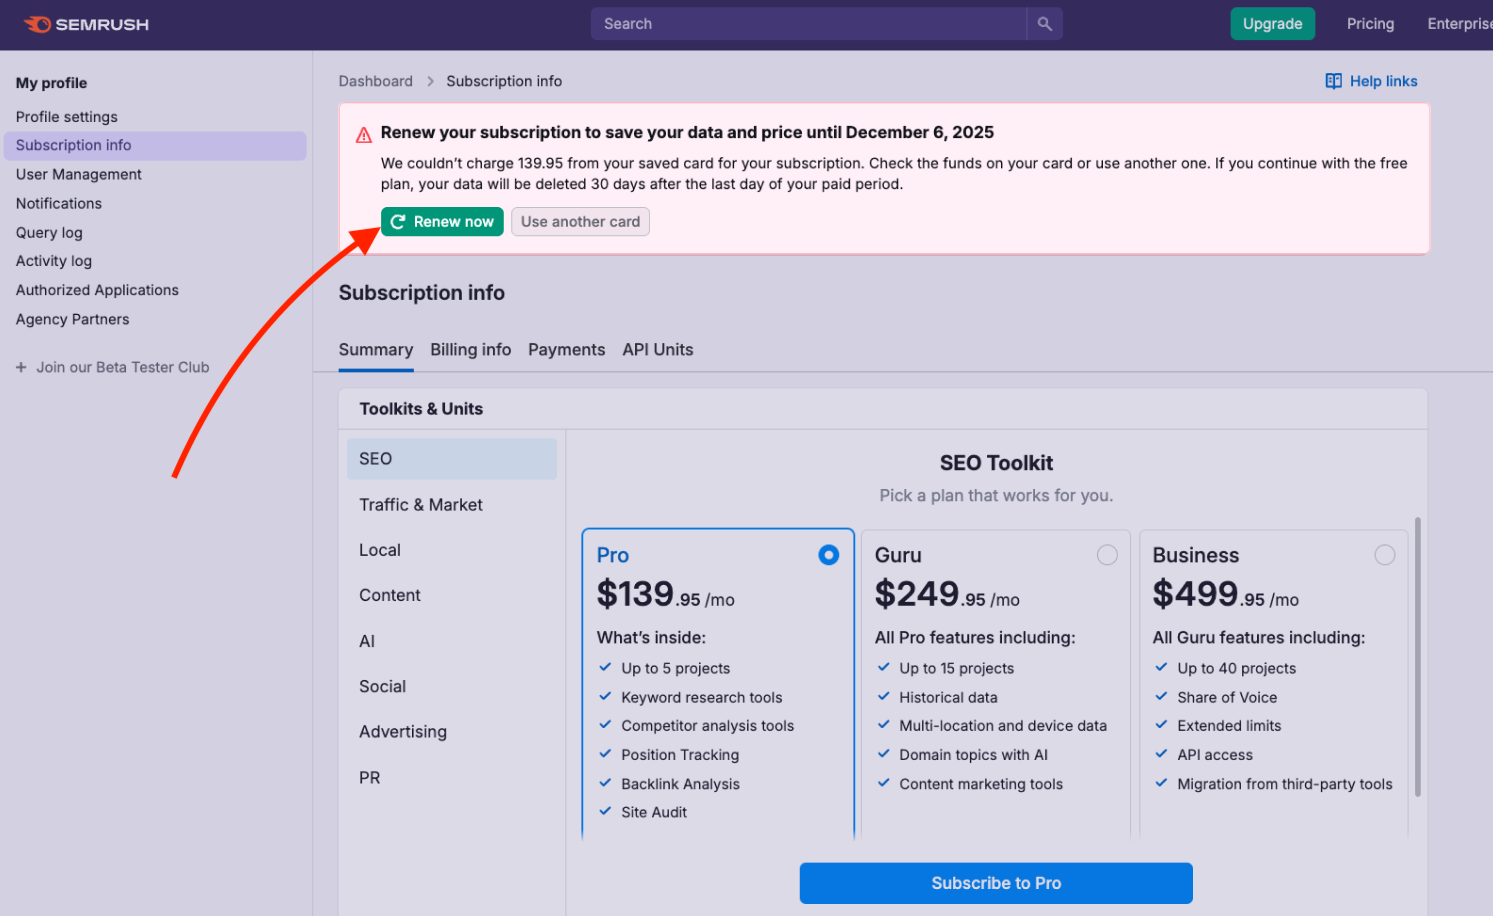Image resolution: width=1493 pixels, height=916 pixels.
Task: Select the Business plan radio button
Action: [x=1385, y=554]
